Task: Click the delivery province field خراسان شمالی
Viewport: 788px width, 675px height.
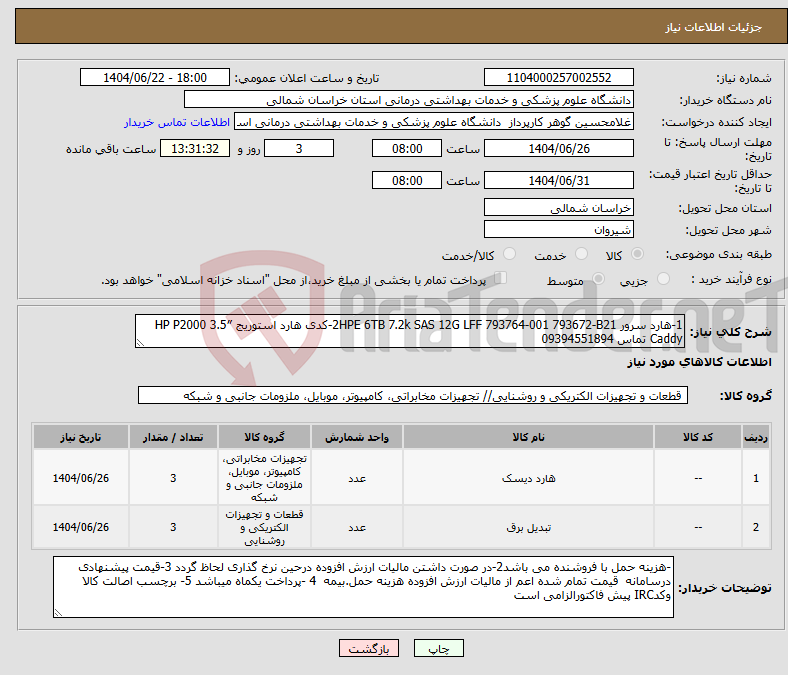Action: coord(558,207)
